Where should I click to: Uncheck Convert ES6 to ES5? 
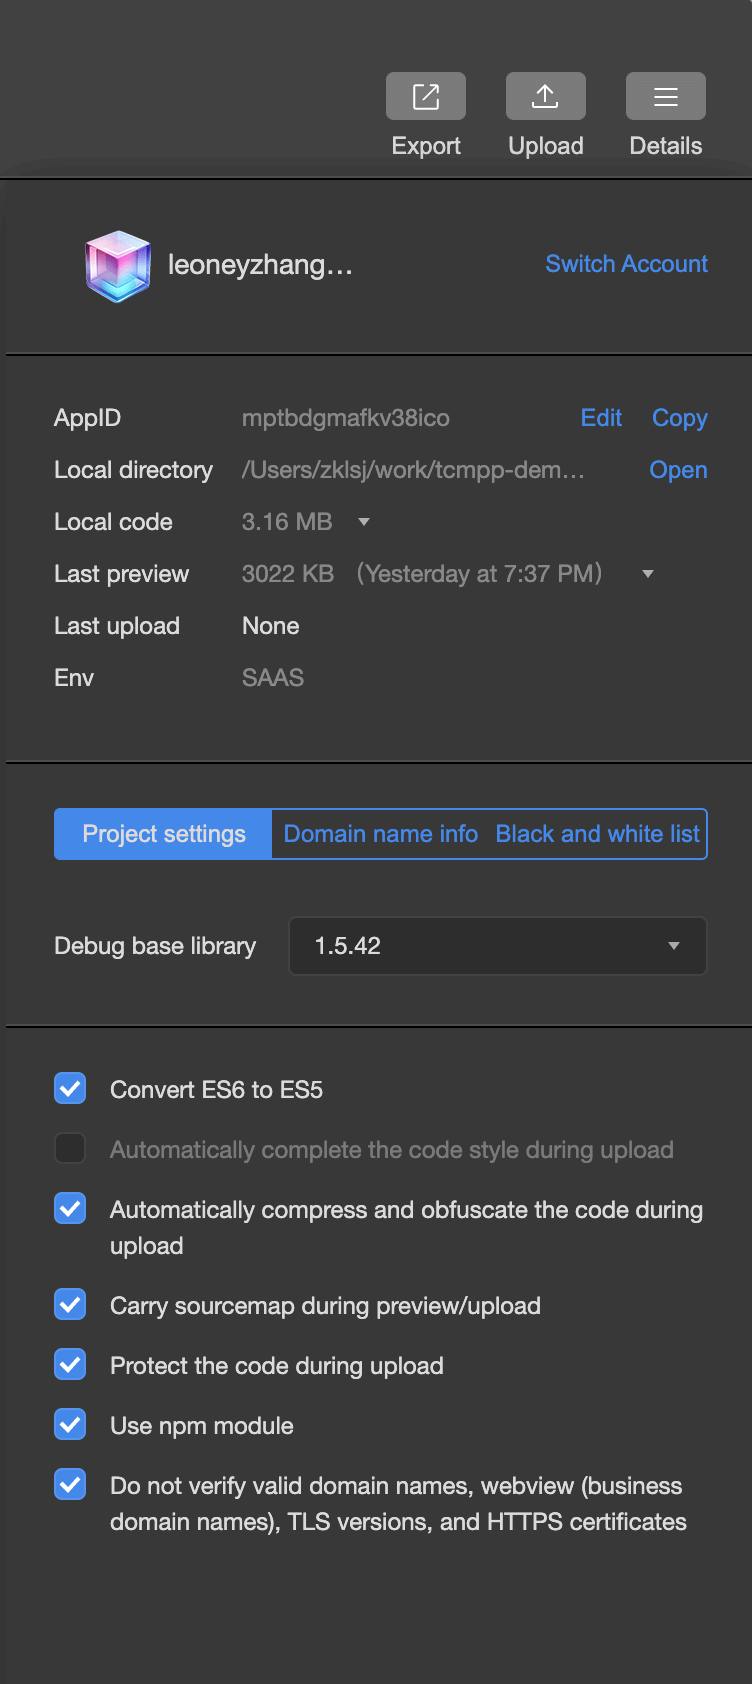pyautogui.click(x=70, y=1089)
